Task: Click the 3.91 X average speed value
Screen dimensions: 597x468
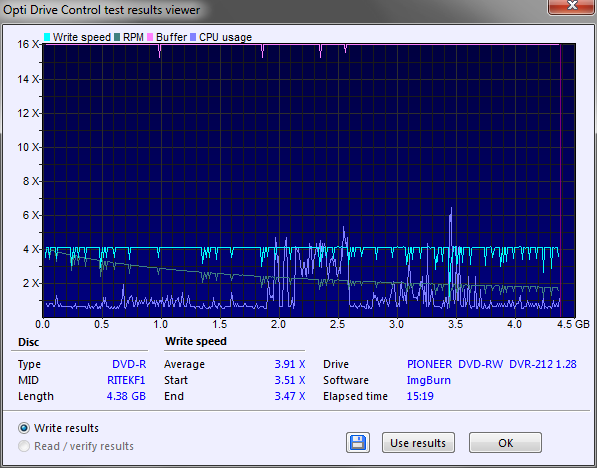Action: click(290, 364)
